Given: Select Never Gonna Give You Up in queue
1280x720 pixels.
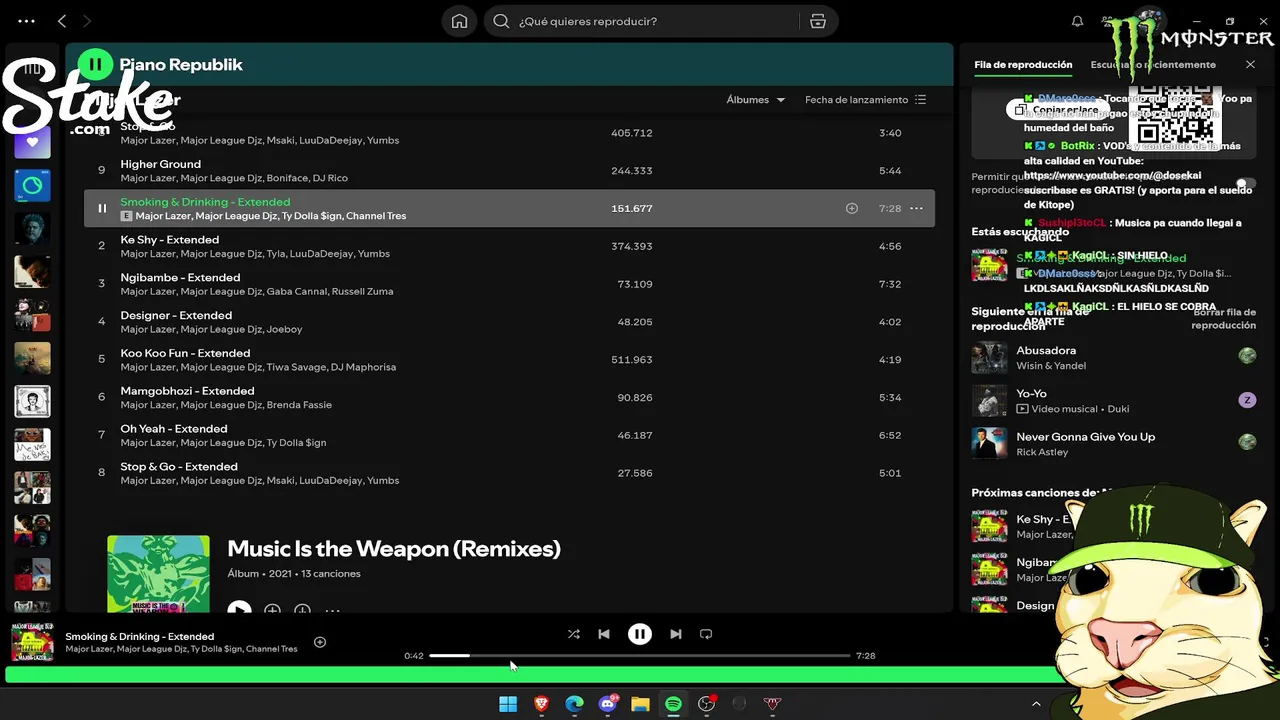Looking at the screenshot, I should 1114,443.
